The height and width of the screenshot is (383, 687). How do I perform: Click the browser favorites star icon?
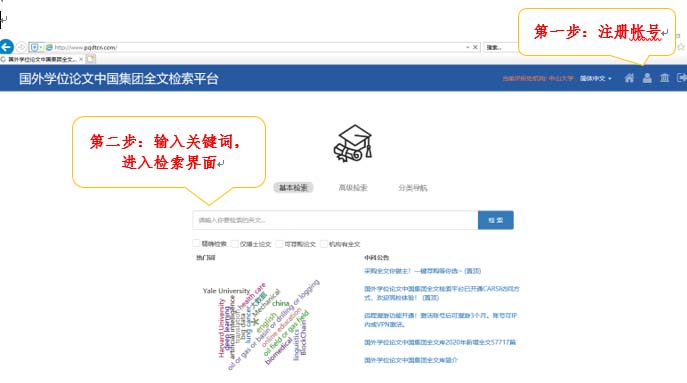[681, 47]
